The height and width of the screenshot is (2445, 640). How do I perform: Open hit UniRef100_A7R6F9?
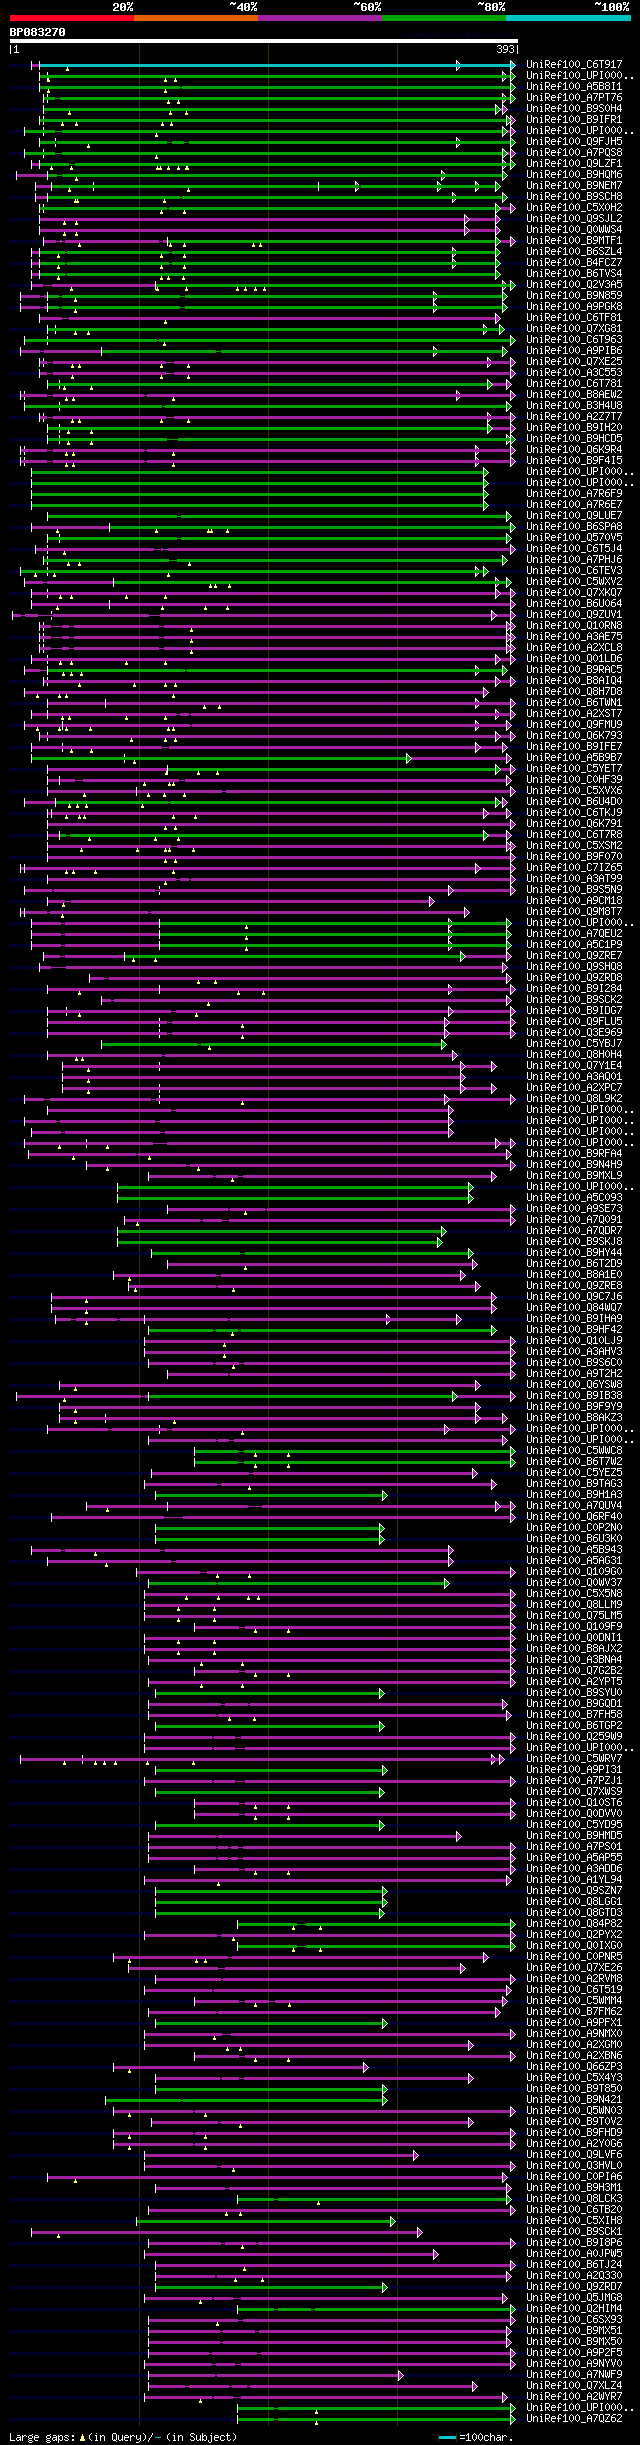point(575,494)
